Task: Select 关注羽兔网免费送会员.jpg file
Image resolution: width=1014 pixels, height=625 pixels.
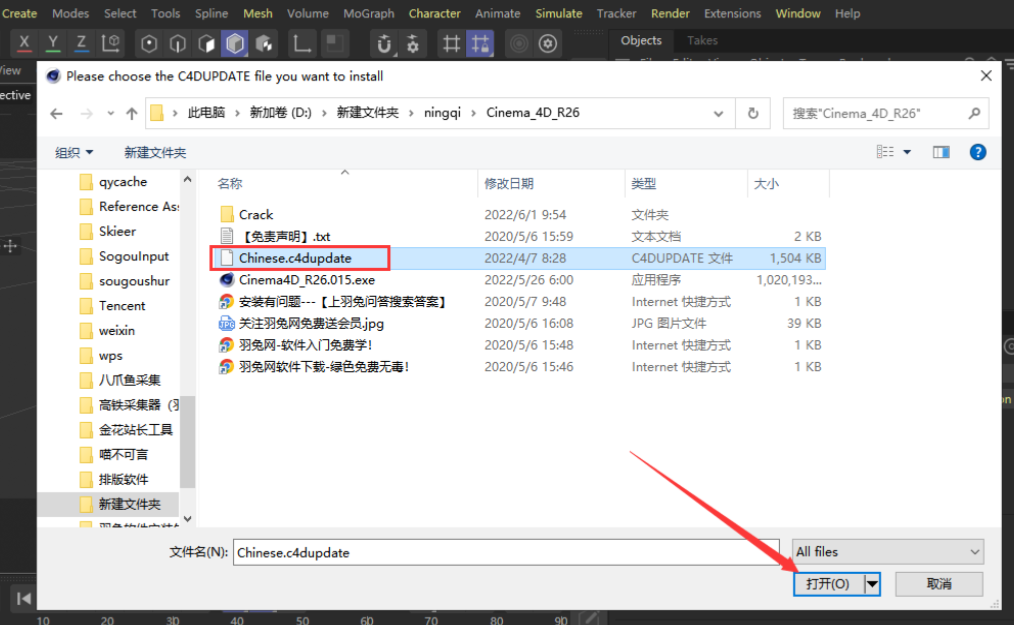Action: point(311,323)
